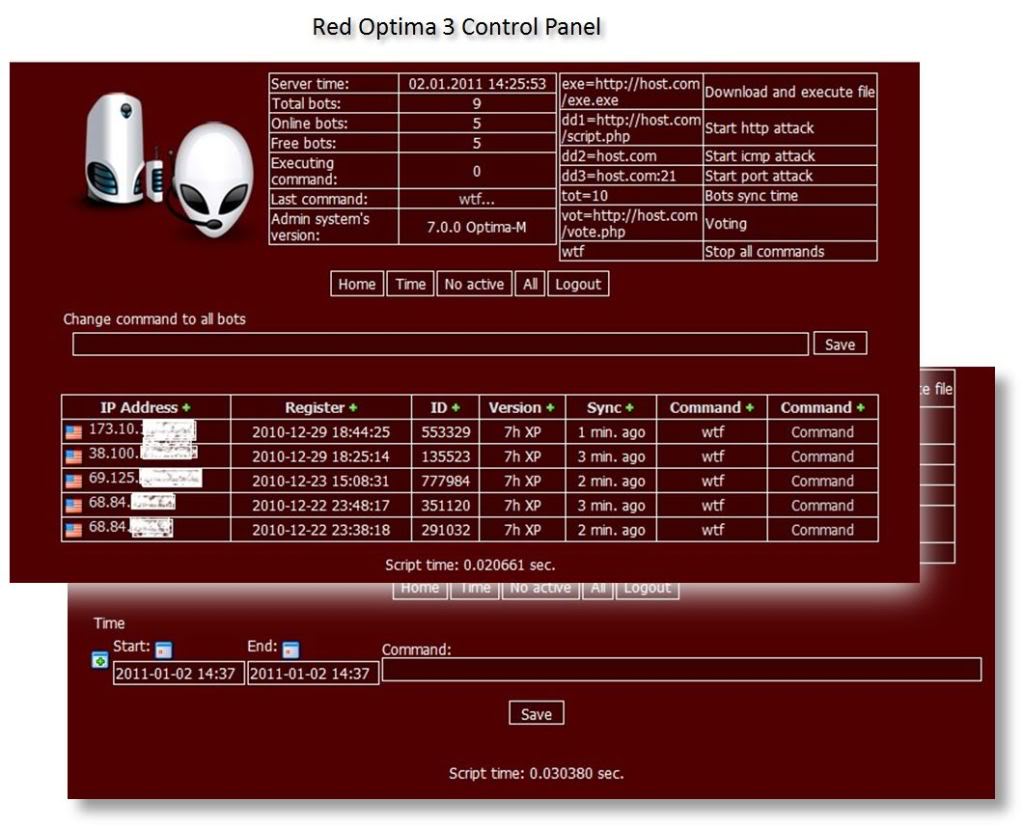The width and height of the screenshot is (1023, 828).
Task: Click the flag icon in the 173.10 row
Action: pos(74,432)
